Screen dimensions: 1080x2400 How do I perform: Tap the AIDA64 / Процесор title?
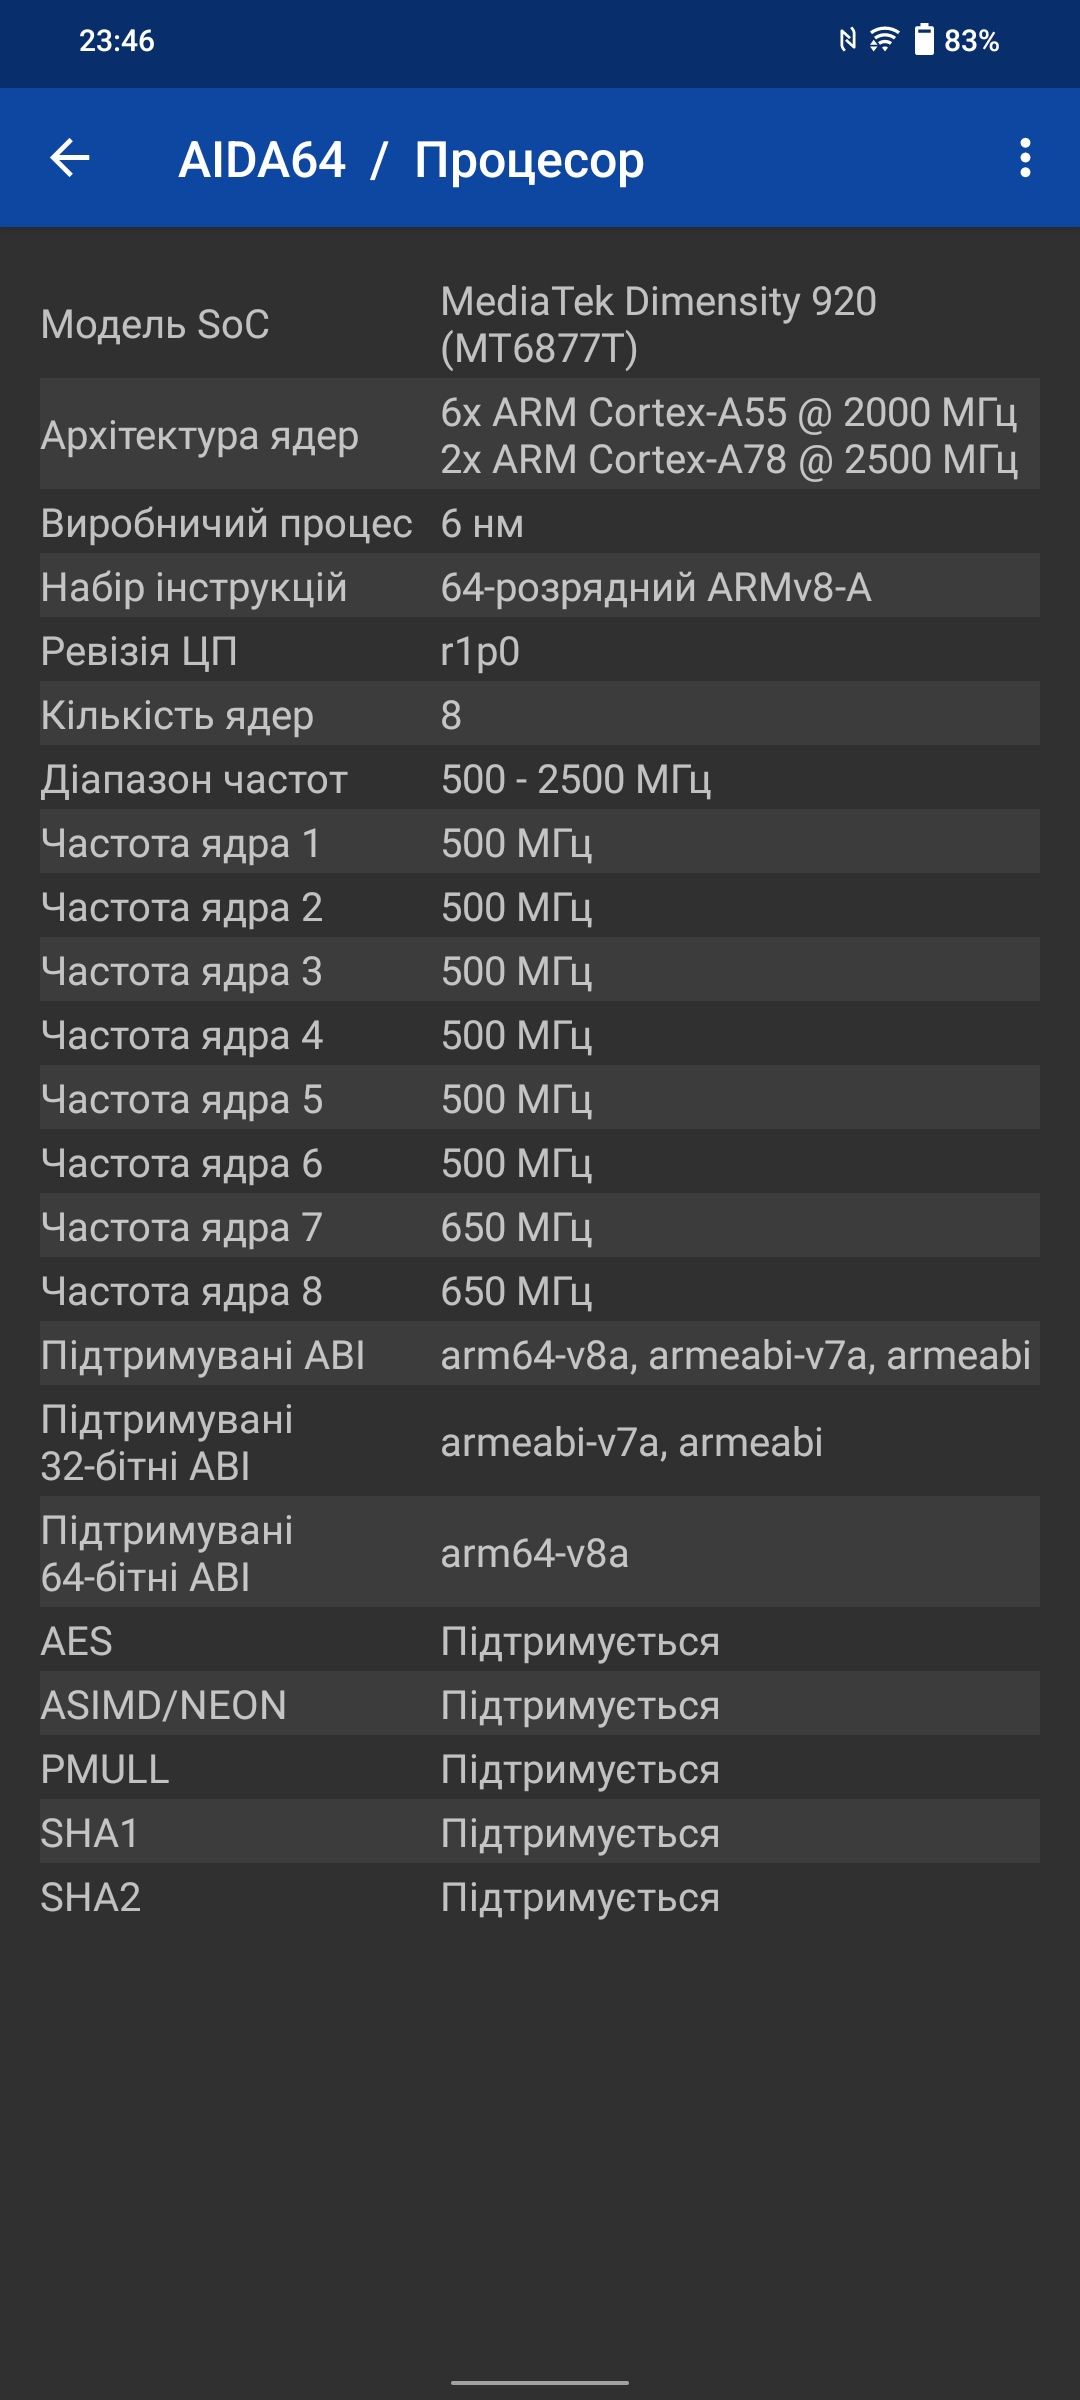point(411,160)
